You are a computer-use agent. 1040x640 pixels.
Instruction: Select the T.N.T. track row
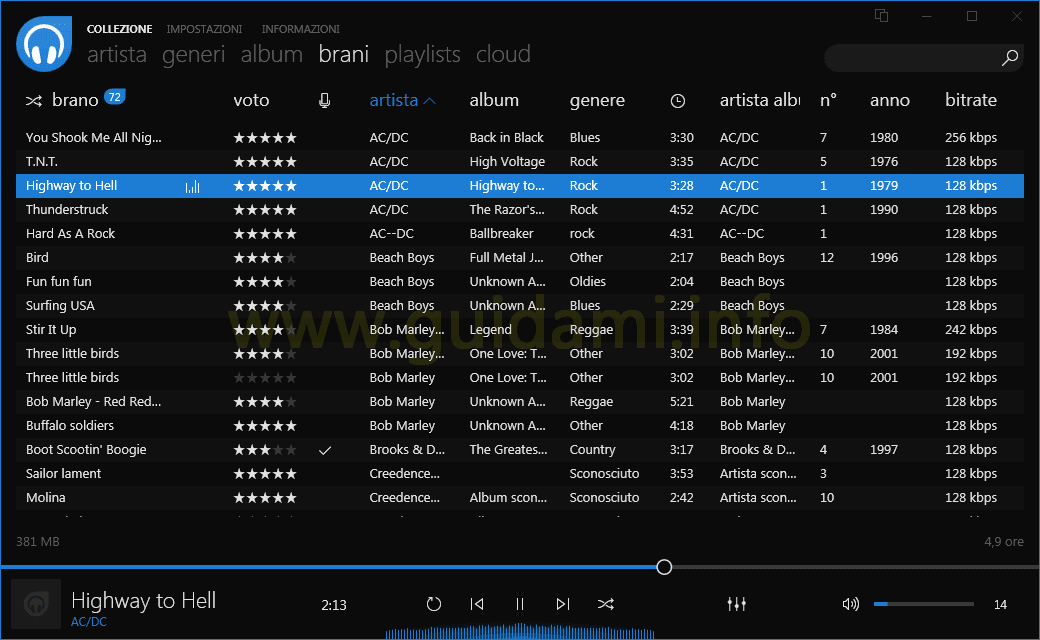519,162
